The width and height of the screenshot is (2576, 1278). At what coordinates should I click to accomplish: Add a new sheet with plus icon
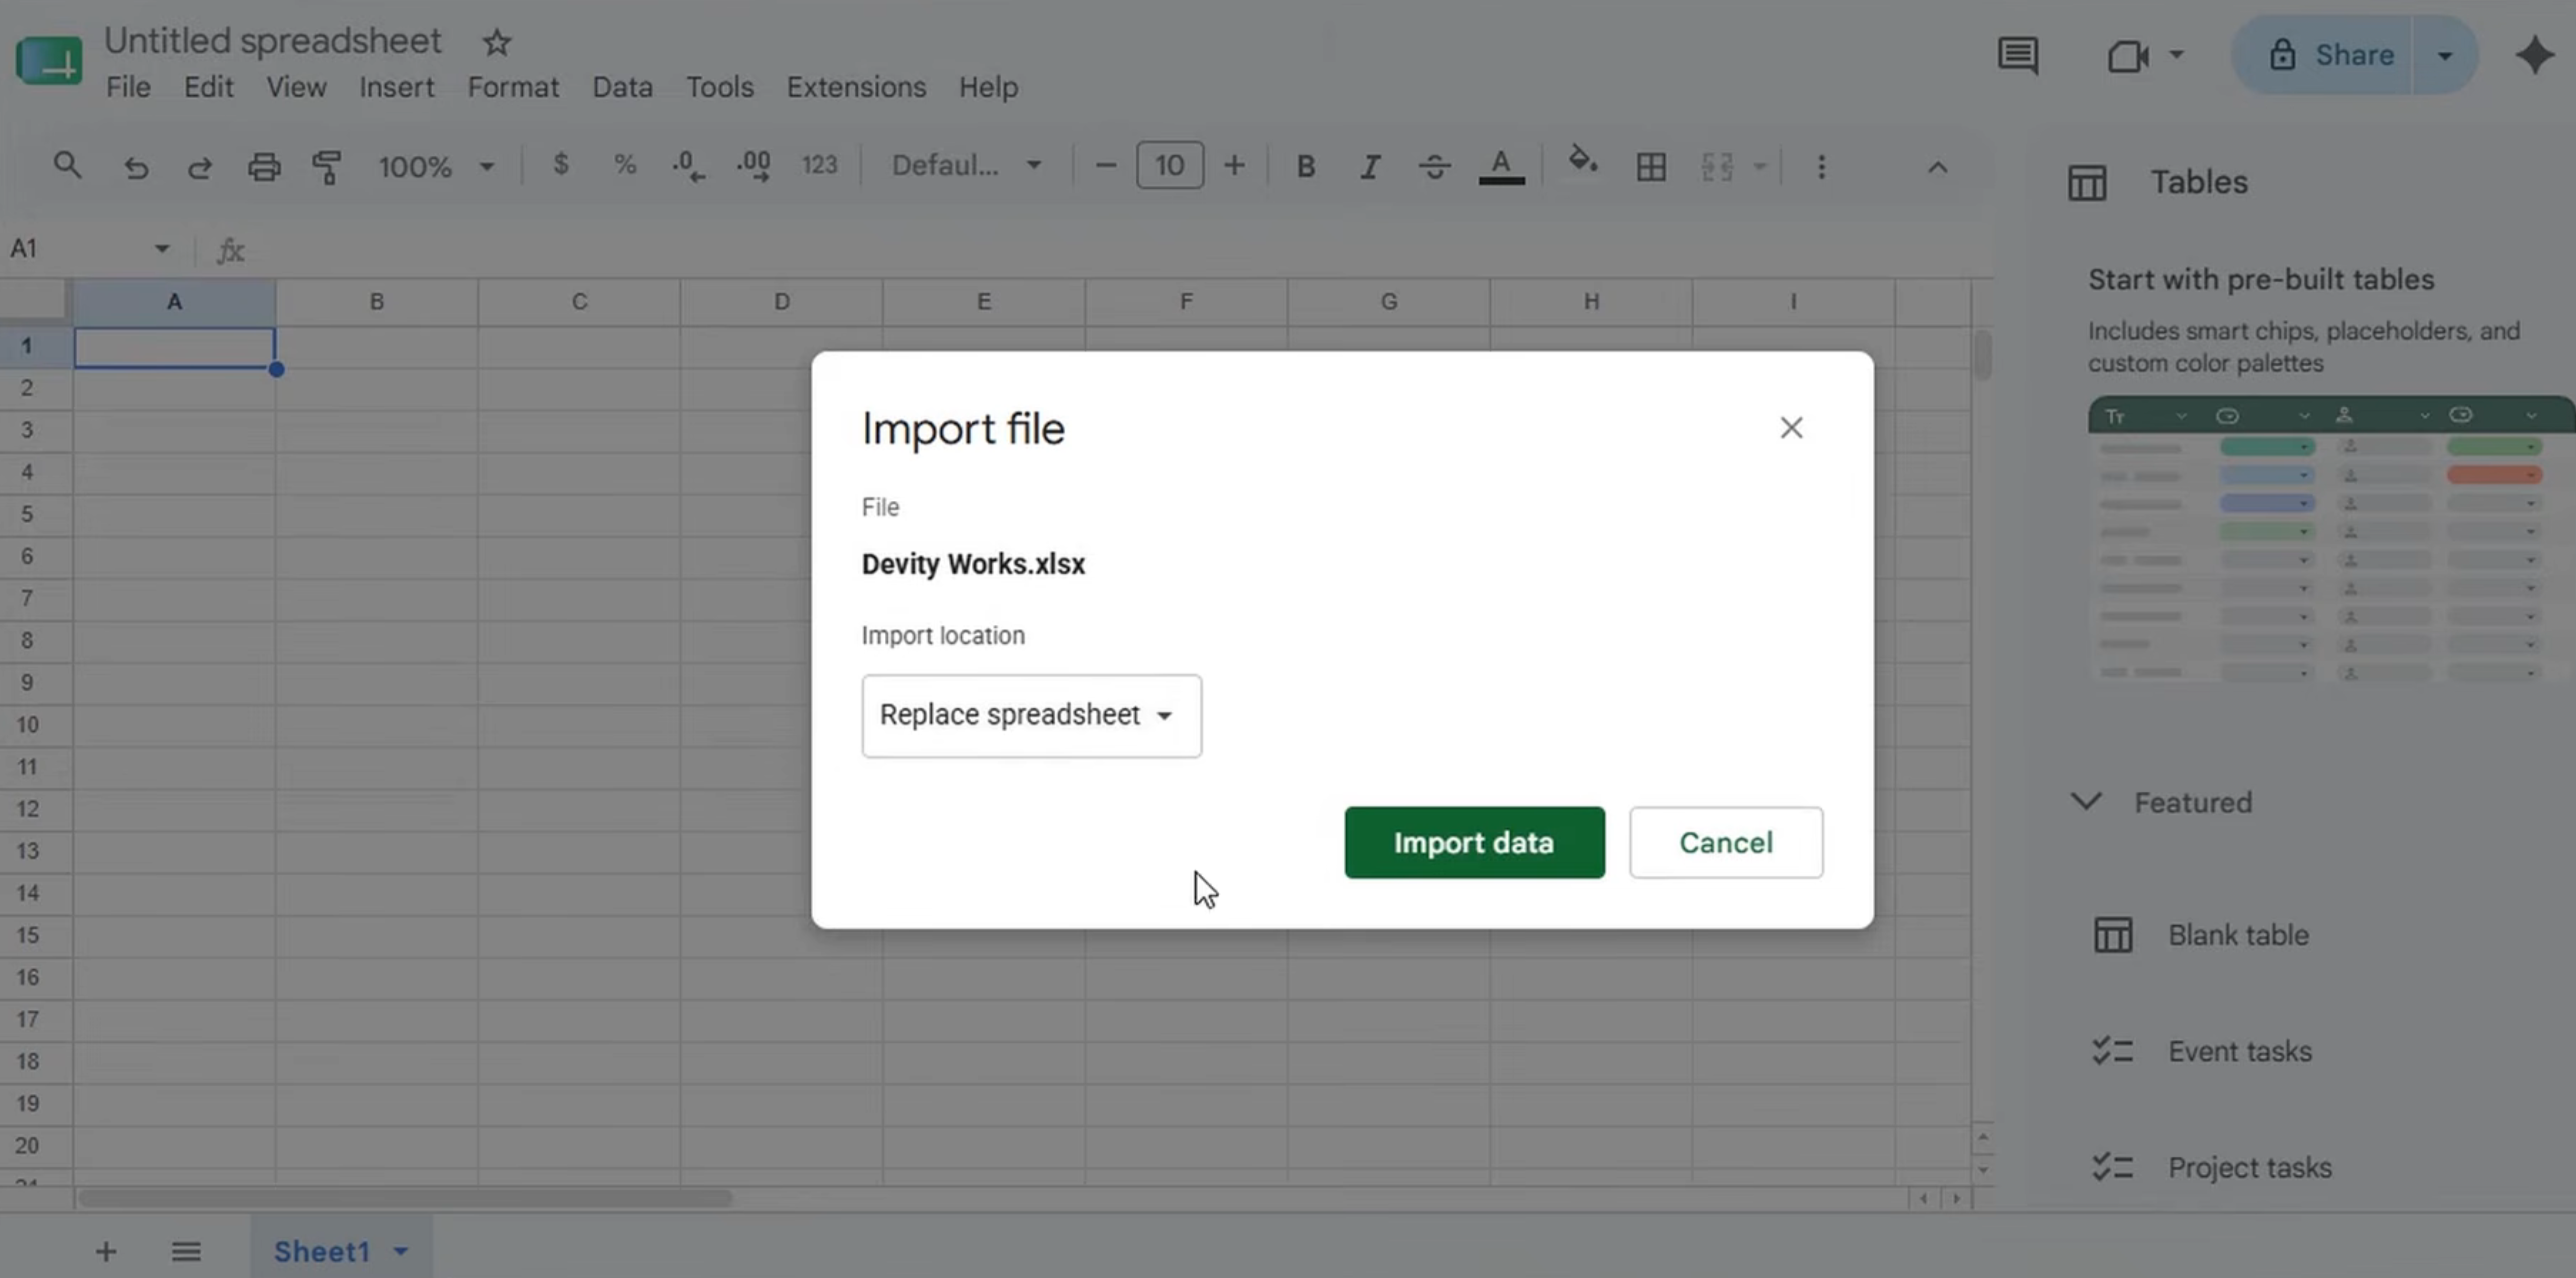(x=105, y=1251)
